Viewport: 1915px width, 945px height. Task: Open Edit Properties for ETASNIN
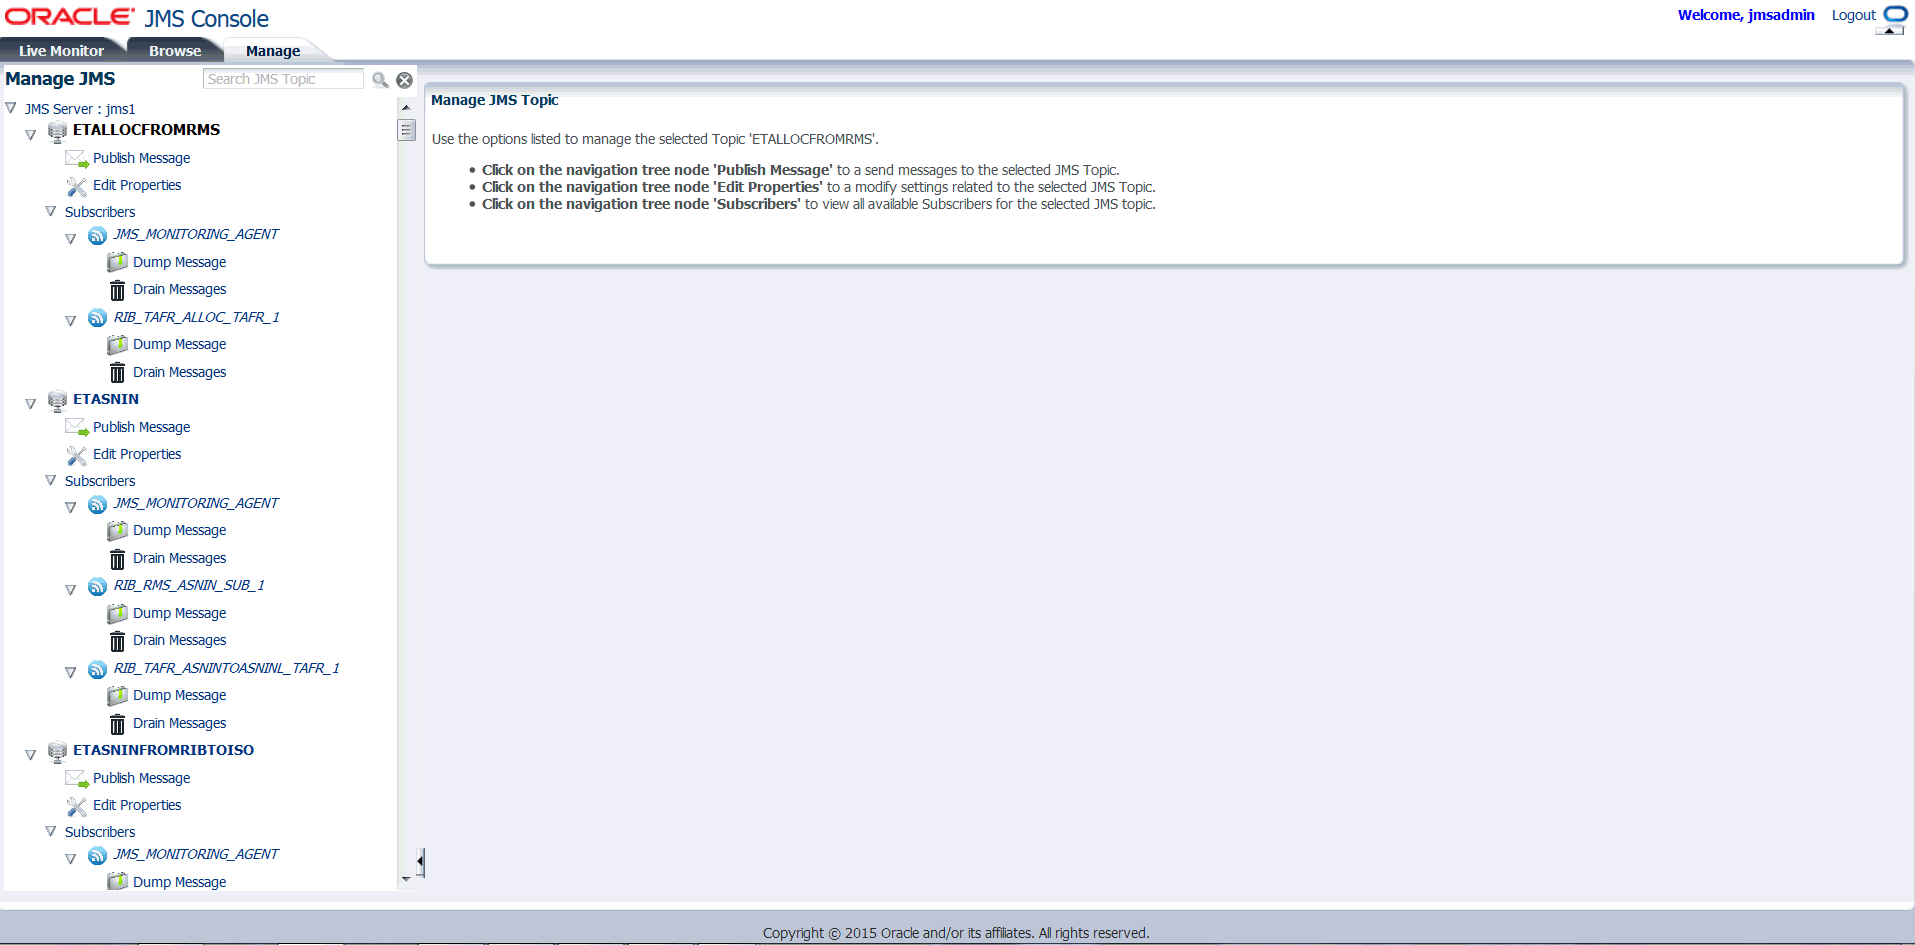click(x=137, y=454)
